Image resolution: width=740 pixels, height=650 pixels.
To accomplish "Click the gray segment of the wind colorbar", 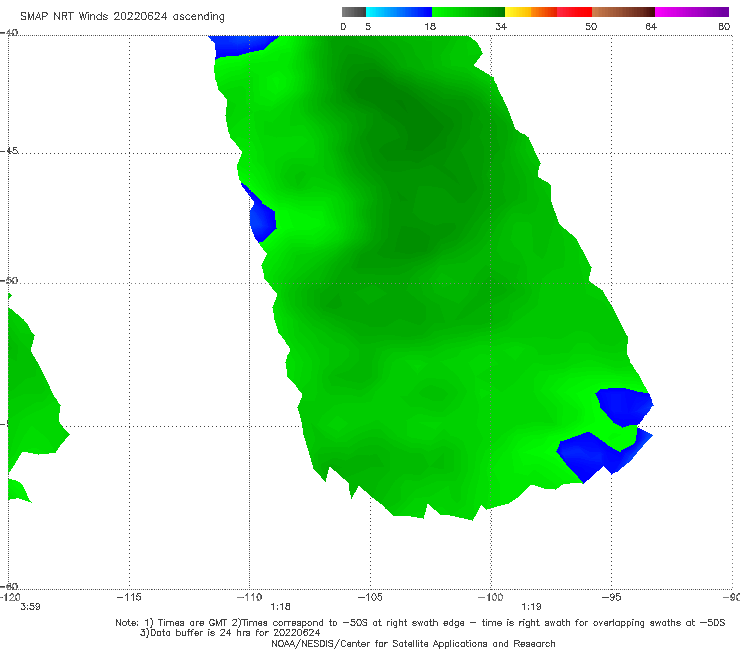I will (x=354, y=12).
